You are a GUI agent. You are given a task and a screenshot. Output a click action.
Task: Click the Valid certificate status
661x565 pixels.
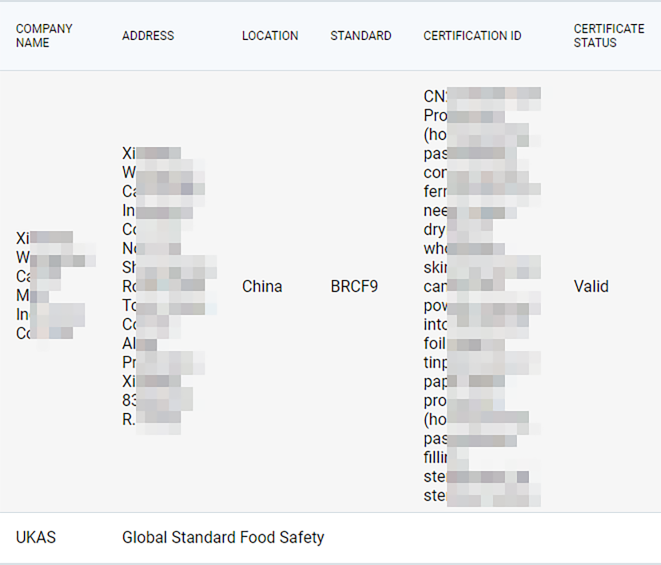[x=591, y=286]
